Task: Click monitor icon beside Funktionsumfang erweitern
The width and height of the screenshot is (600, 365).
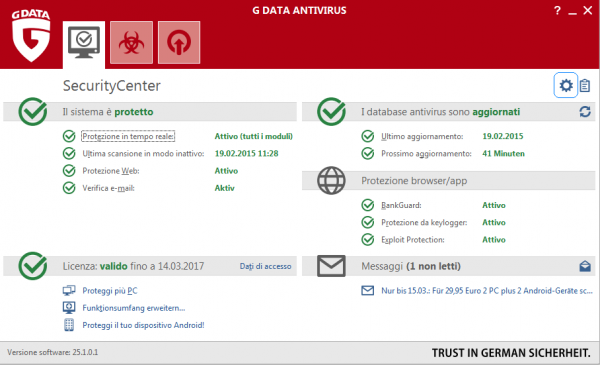Action: [x=69, y=308]
